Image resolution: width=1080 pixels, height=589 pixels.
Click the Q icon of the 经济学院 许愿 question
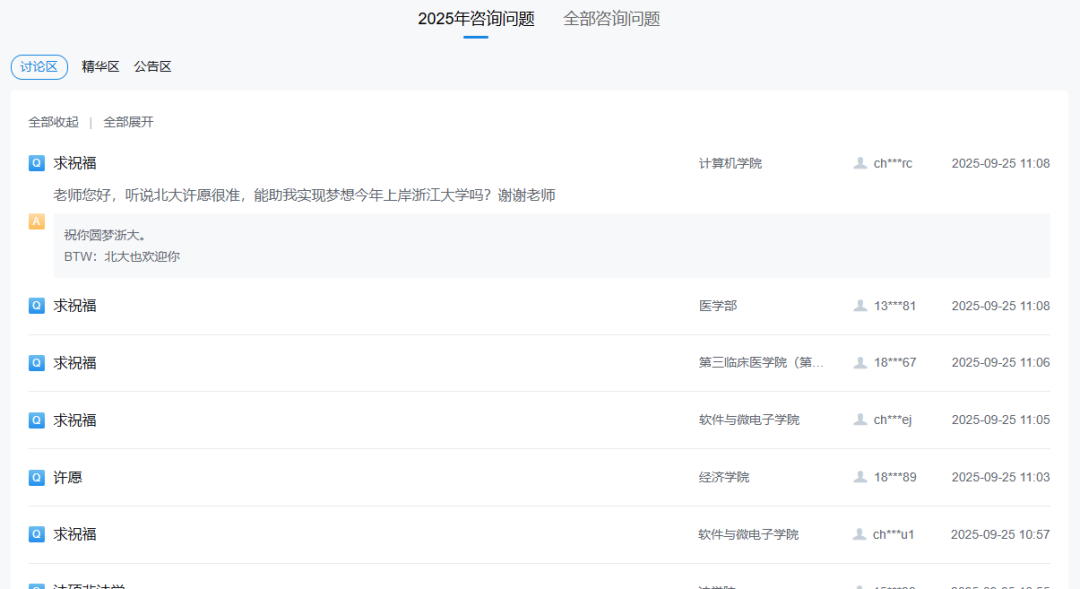pos(37,478)
